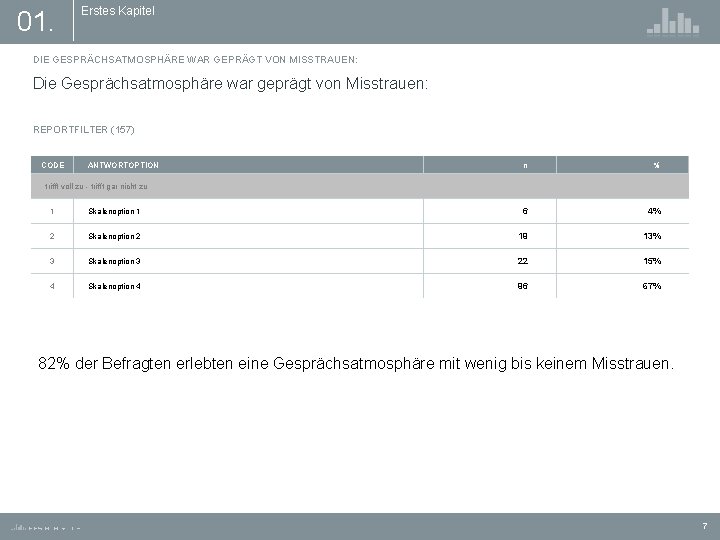Click the large heading 'Die Gesprächsatmosphäre war geprägt von Misstrauen:'

[231, 84]
